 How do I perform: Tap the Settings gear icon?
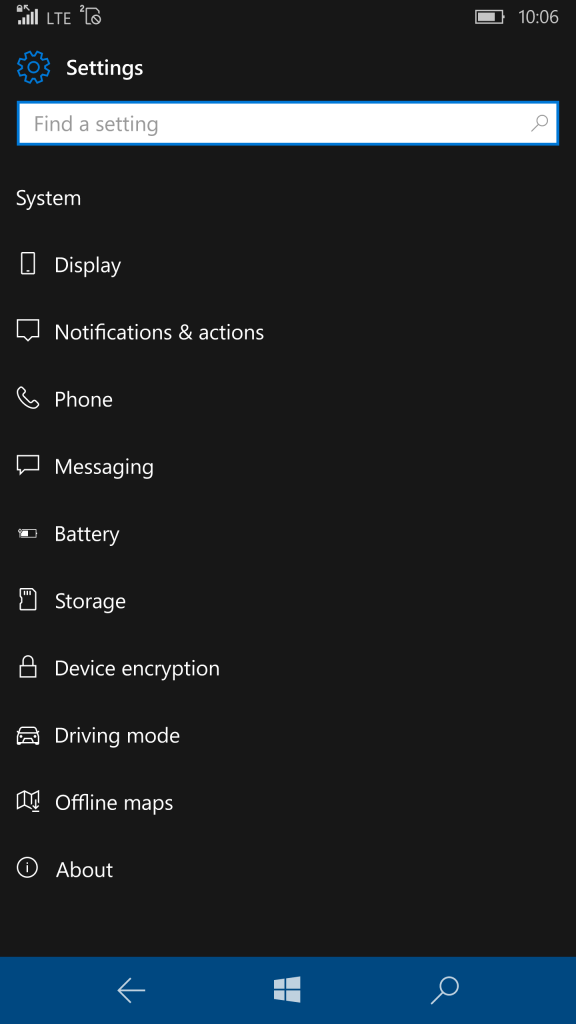click(33, 67)
